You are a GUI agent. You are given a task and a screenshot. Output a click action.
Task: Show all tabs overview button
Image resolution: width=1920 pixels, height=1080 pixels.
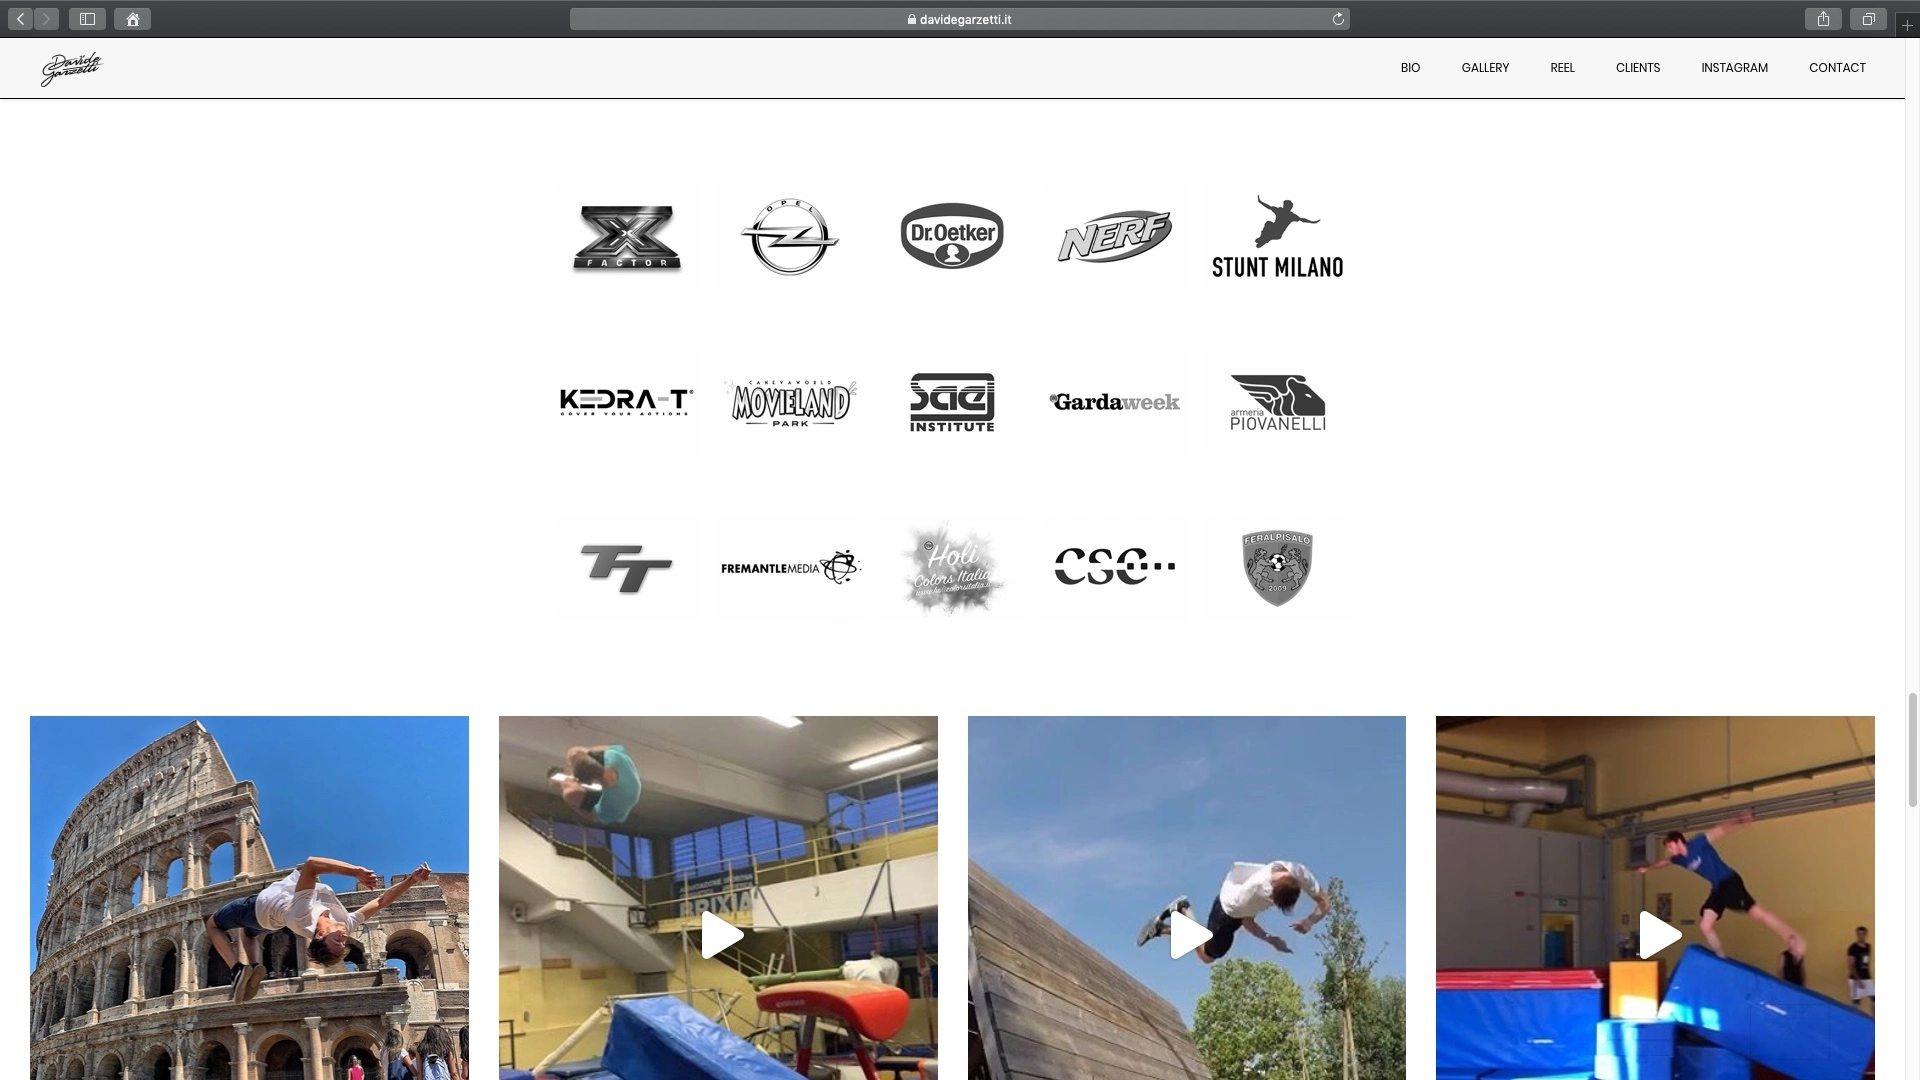(x=1868, y=19)
